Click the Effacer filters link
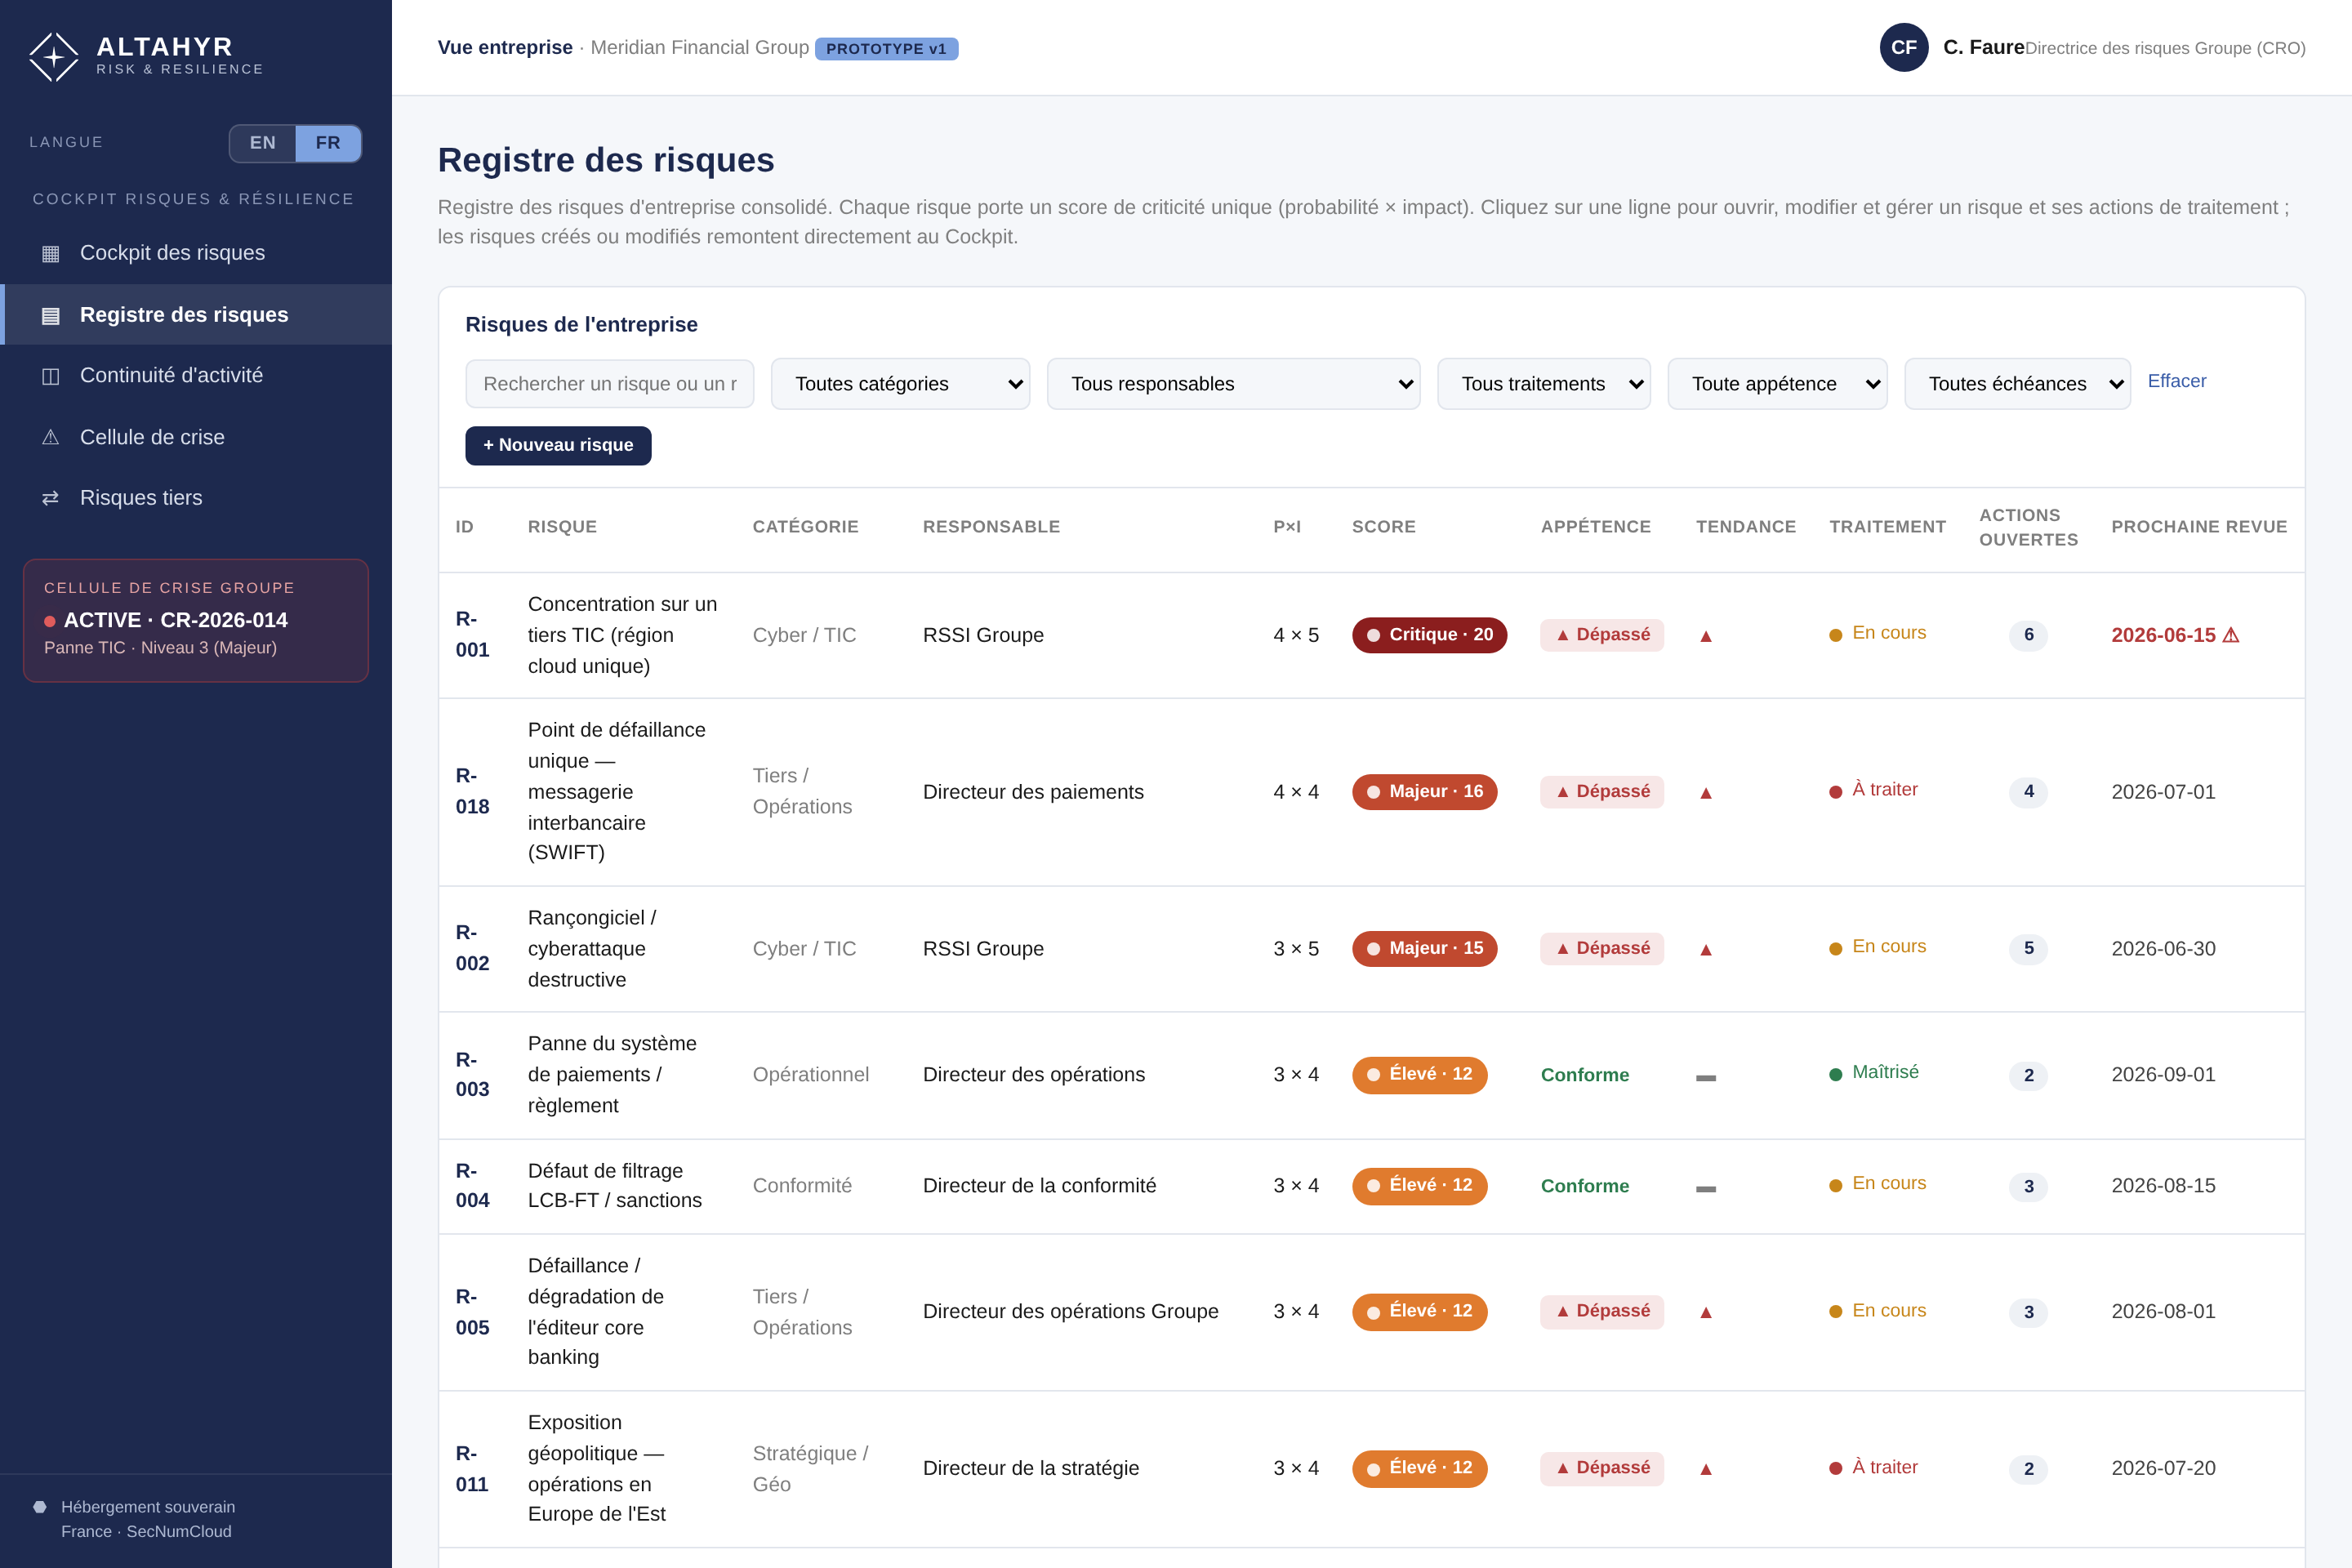The image size is (2352, 1568). click(x=2176, y=381)
